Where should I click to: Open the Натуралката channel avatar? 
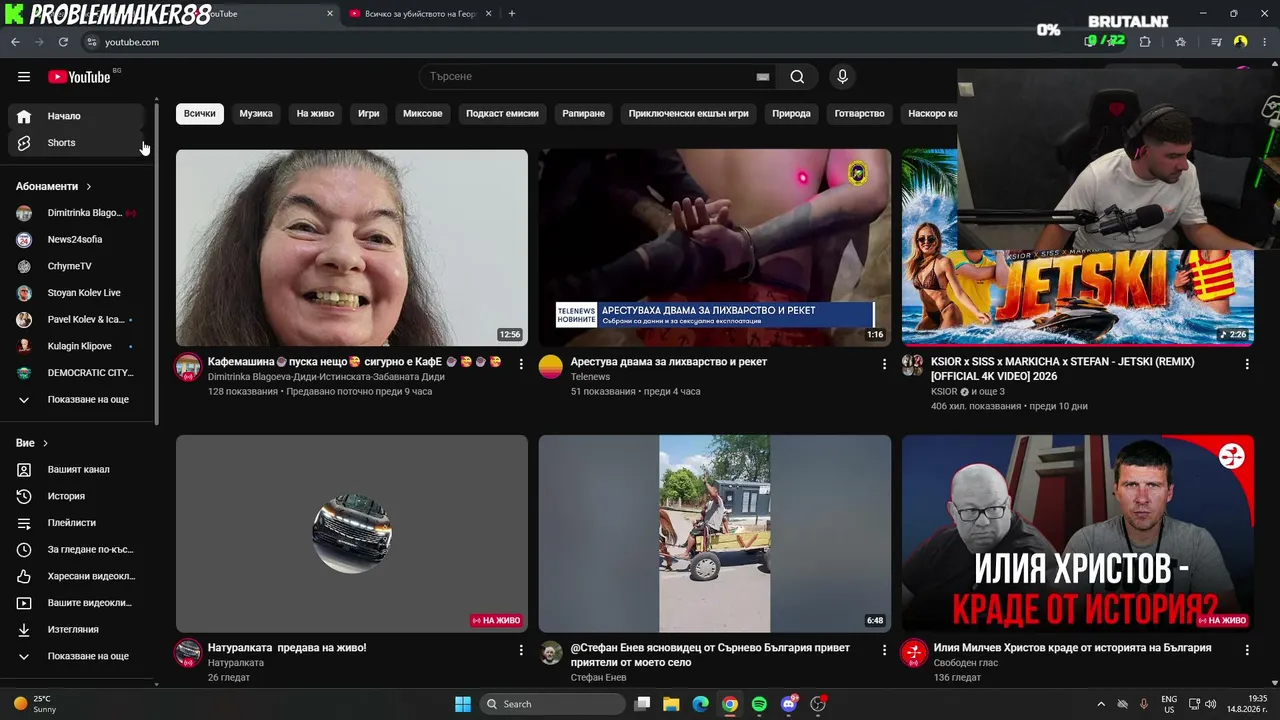pyautogui.click(x=188, y=653)
